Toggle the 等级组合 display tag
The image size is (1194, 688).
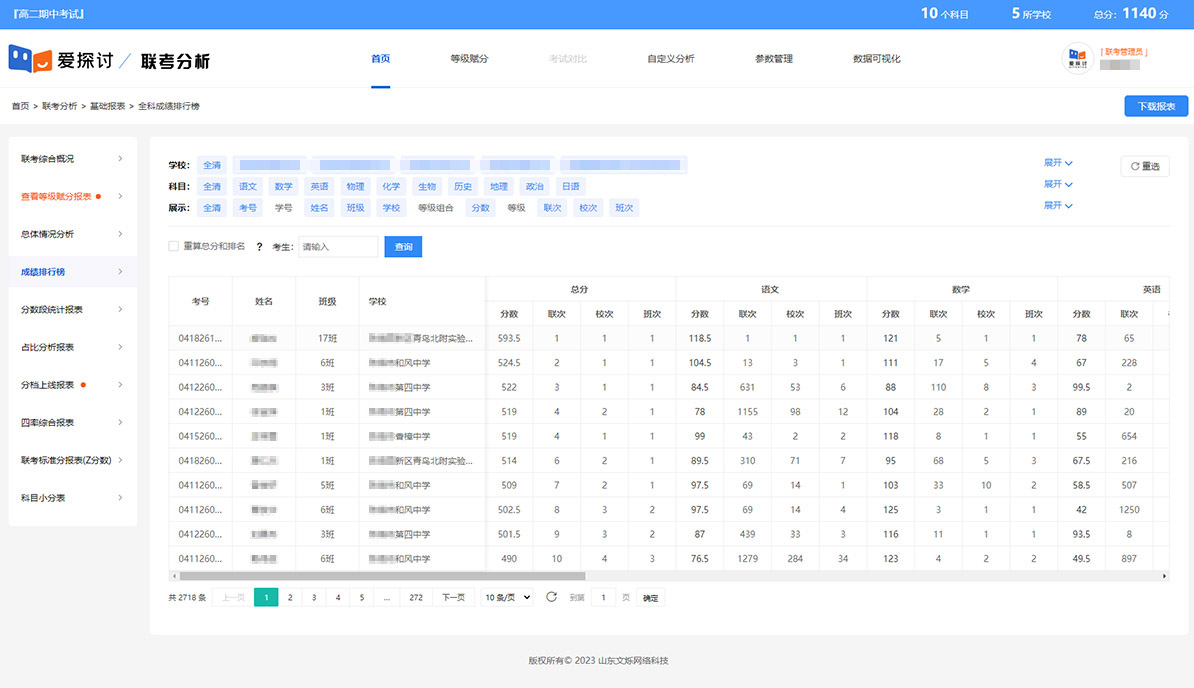[435, 208]
